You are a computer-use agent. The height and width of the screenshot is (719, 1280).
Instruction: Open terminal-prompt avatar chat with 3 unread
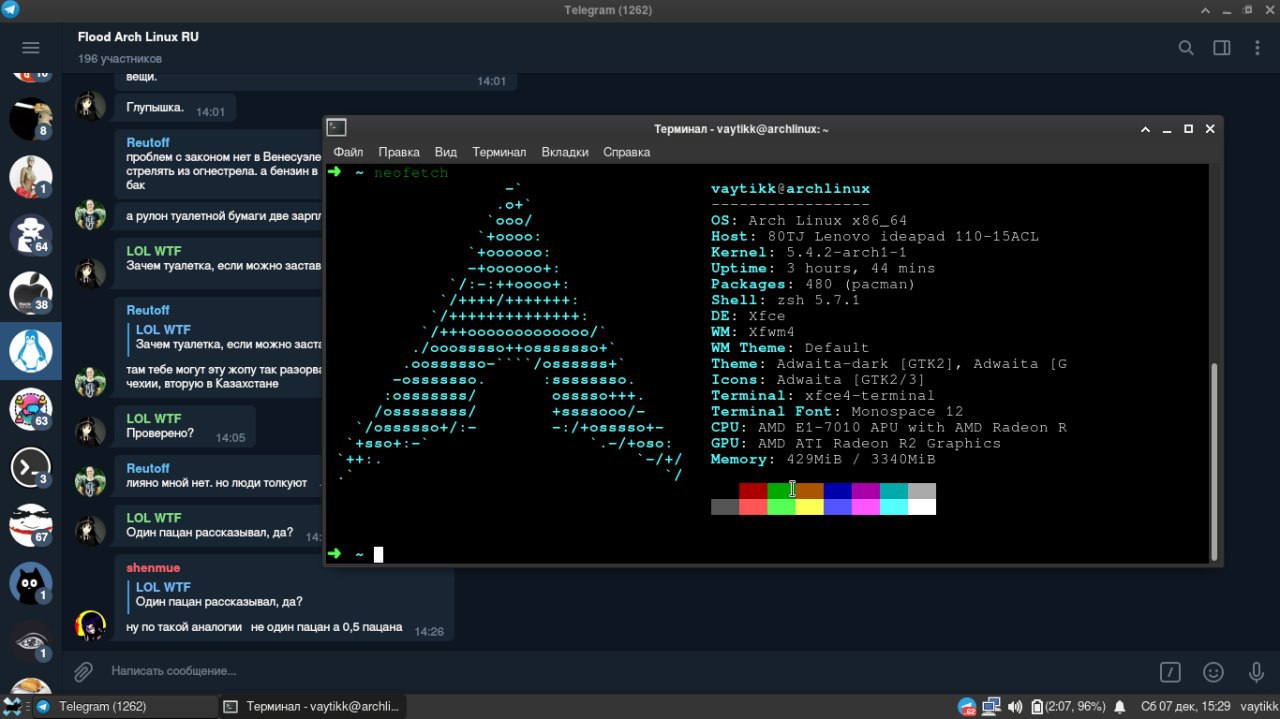(x=30, y=467)
